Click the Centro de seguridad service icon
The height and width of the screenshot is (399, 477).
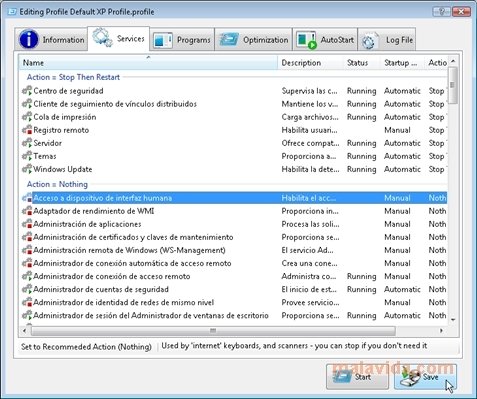(27, 91)
